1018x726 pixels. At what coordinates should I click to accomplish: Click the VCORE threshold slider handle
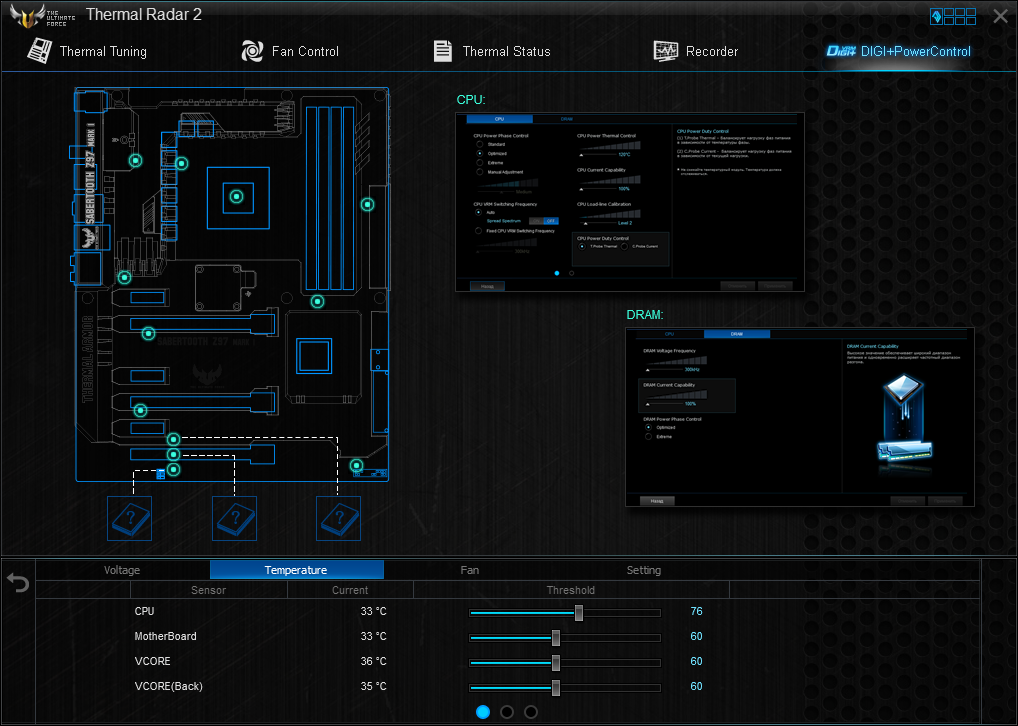pyautogui.click(x=556, y=663)
